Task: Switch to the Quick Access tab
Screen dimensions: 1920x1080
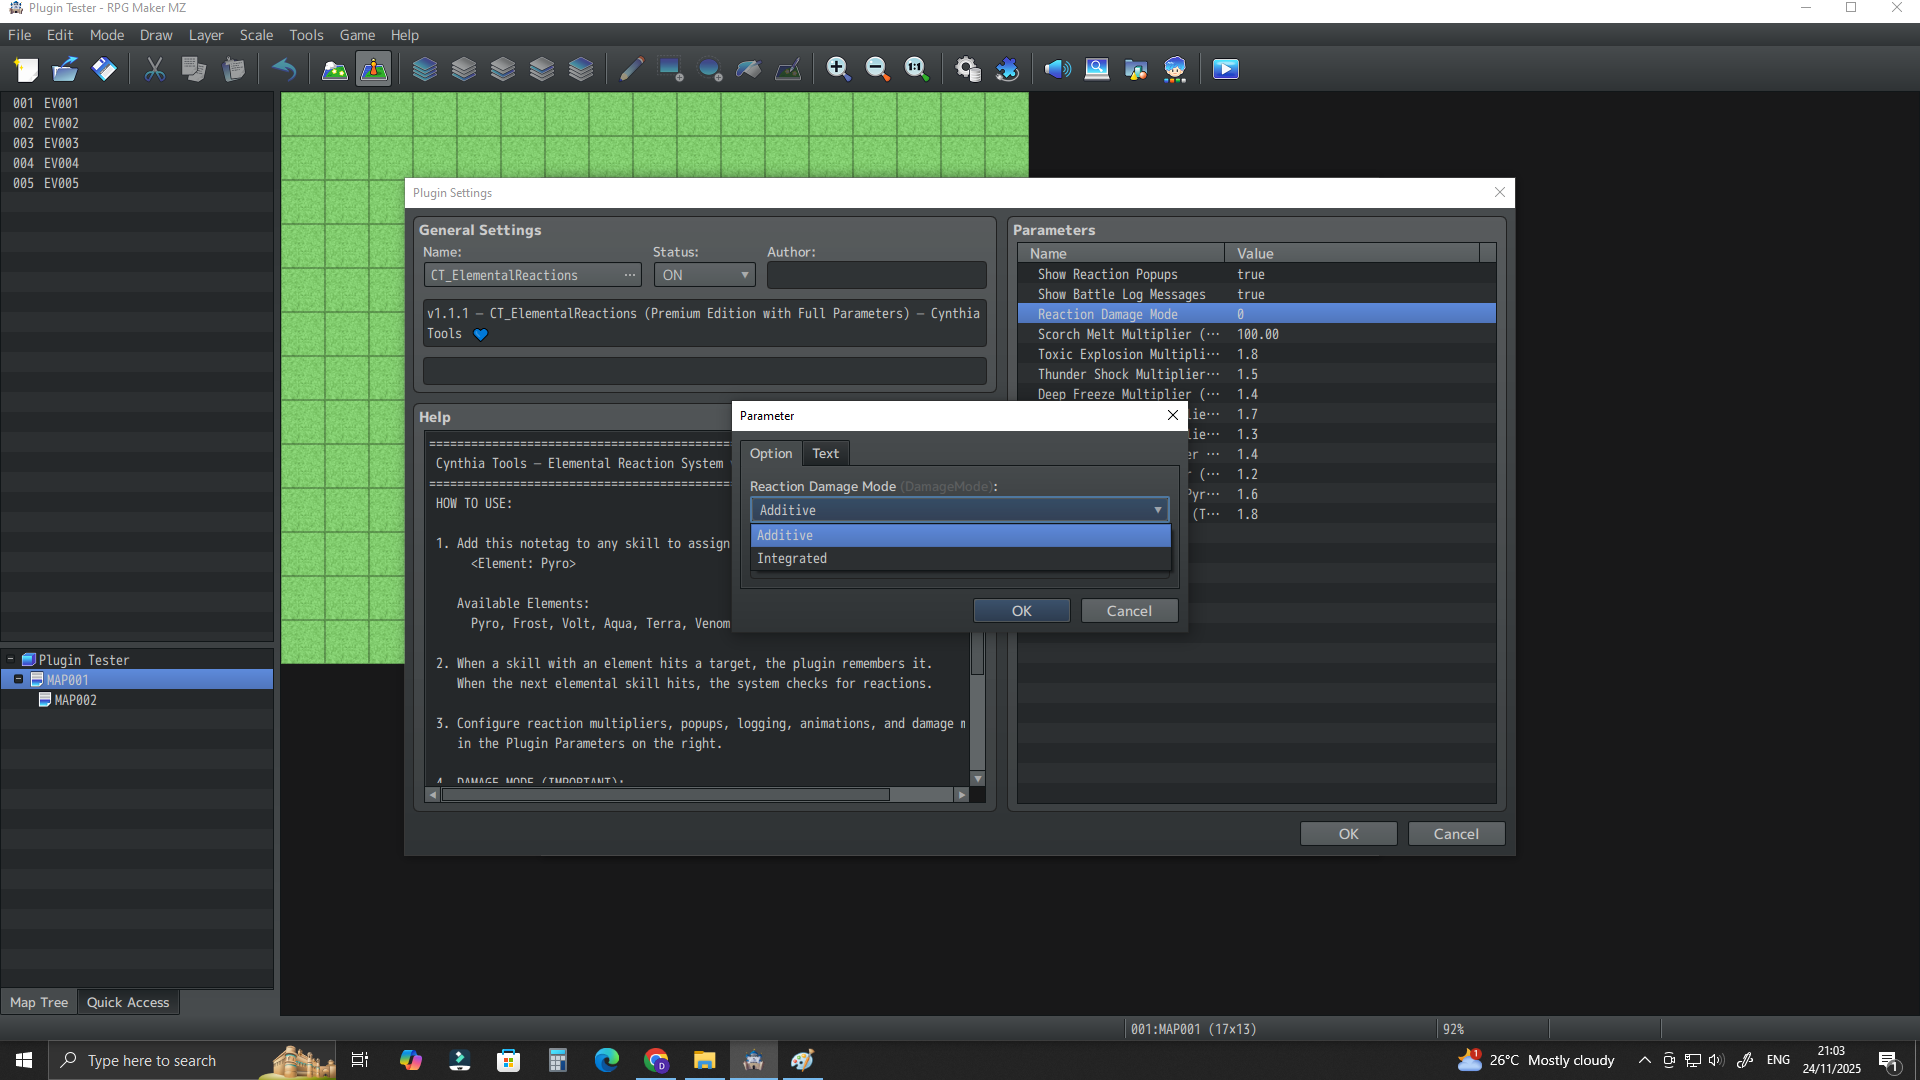Action: [x=128, y=1002]
